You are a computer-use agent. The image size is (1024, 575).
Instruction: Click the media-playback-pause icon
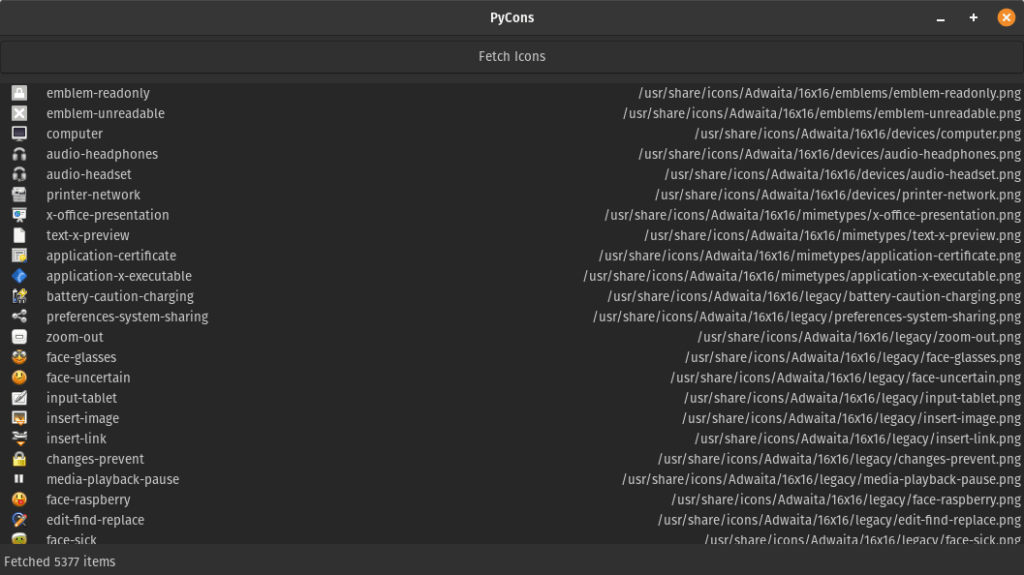[19, 479]
